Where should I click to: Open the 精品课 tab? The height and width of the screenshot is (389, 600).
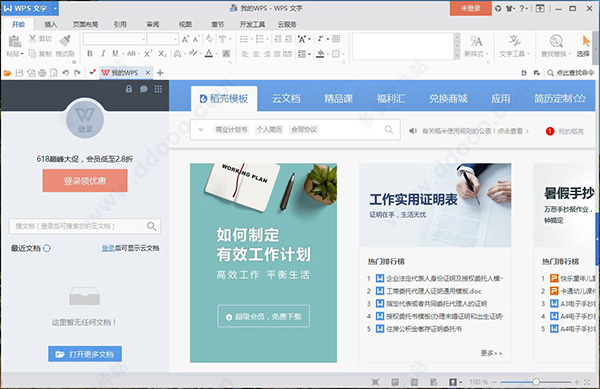339,99
